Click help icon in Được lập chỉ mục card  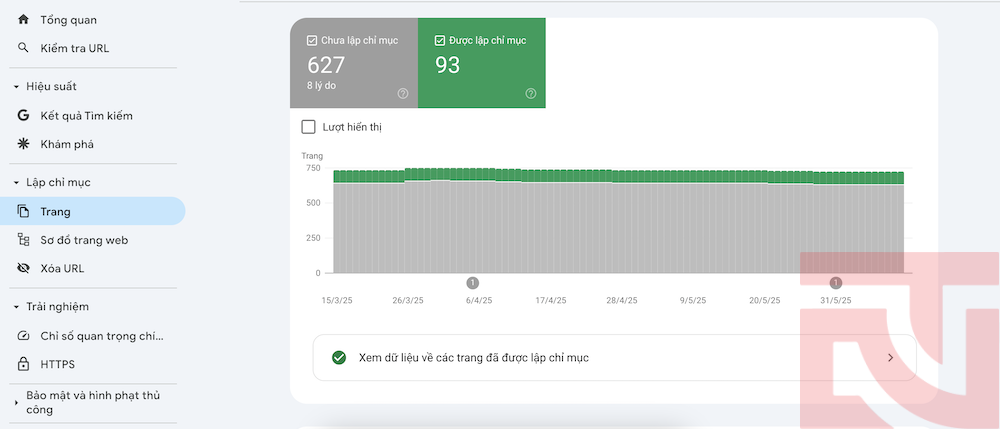(531, 94)
